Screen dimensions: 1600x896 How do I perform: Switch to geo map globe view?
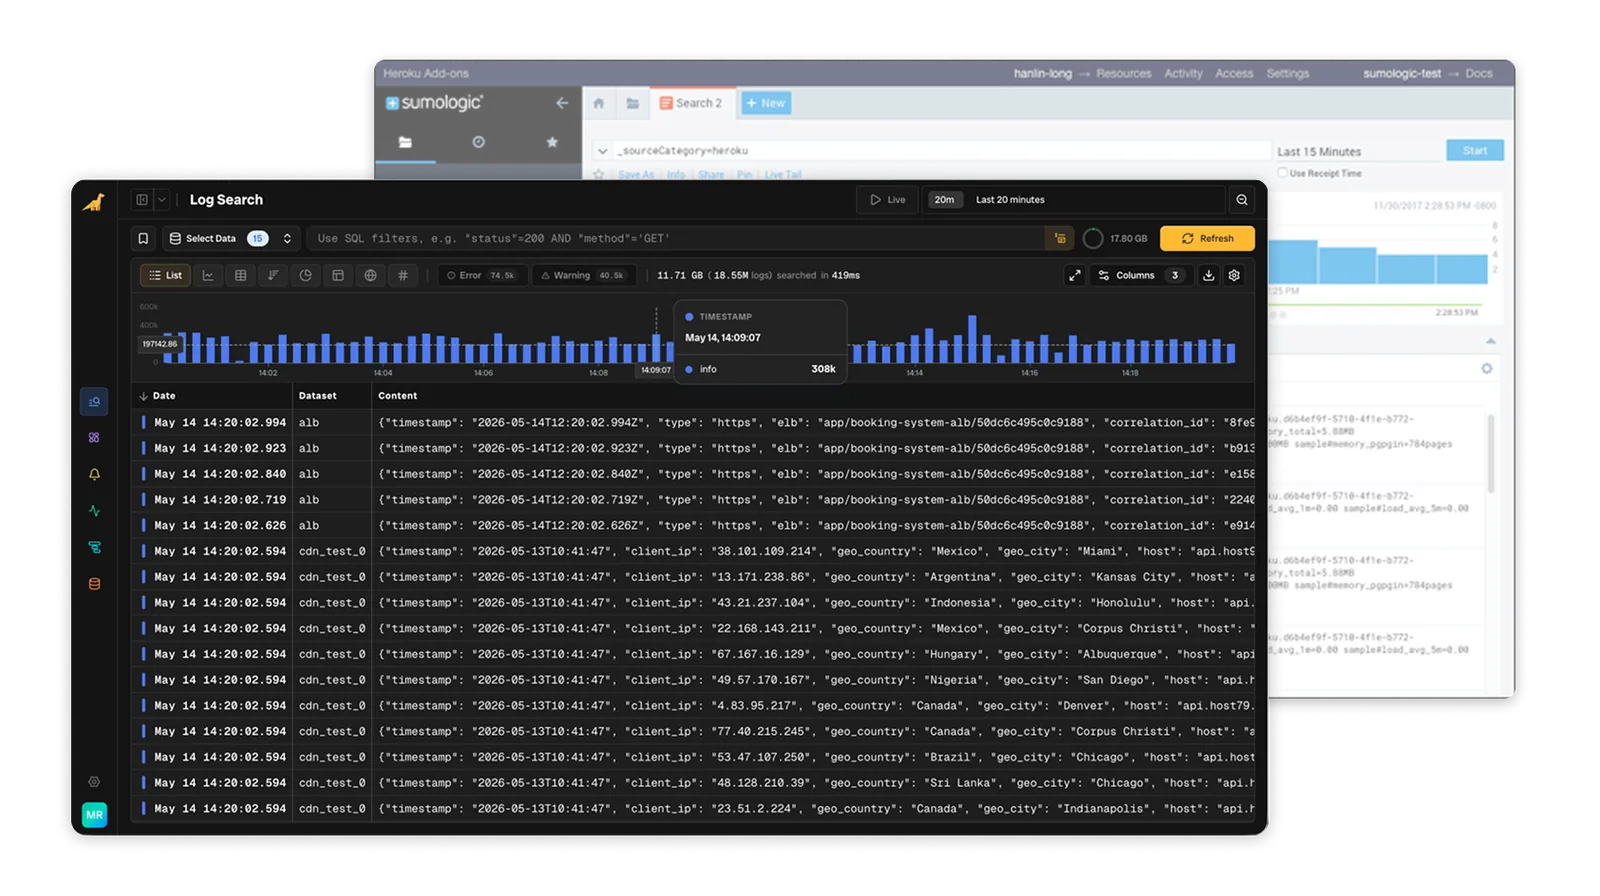(370, 275)
